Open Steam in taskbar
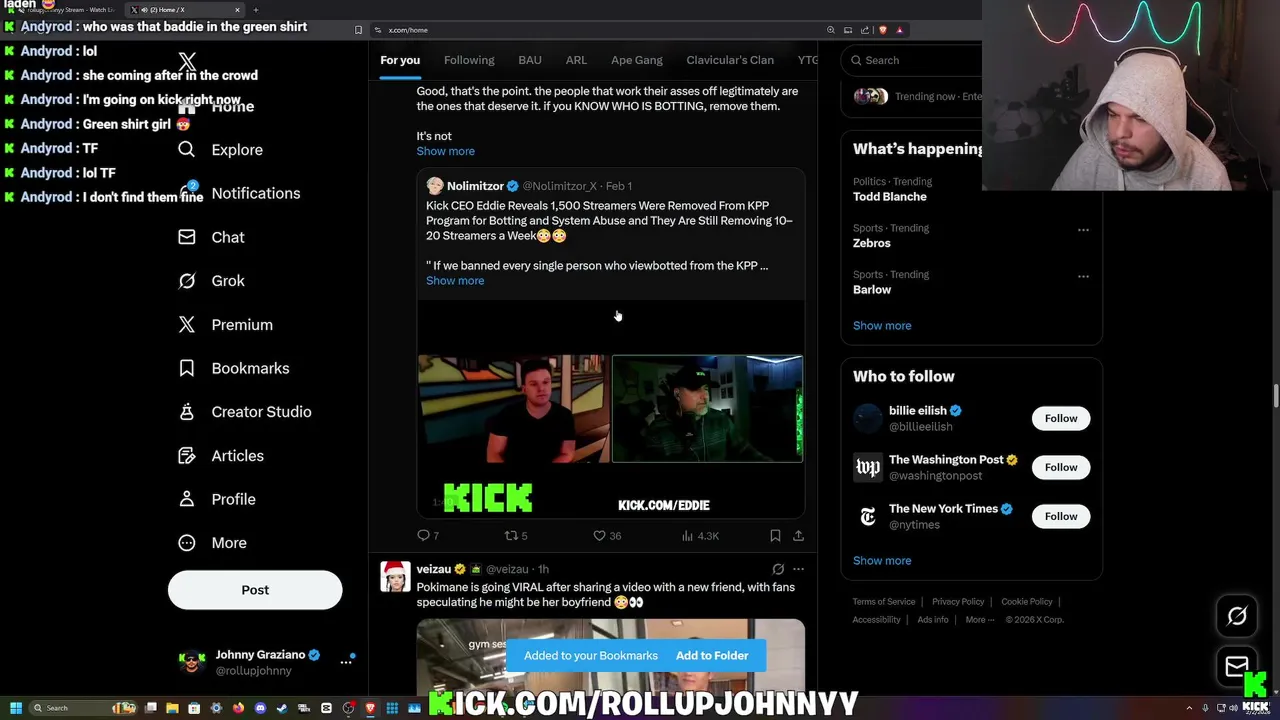This screenshot has width=1280, height=720. (282, 708)
